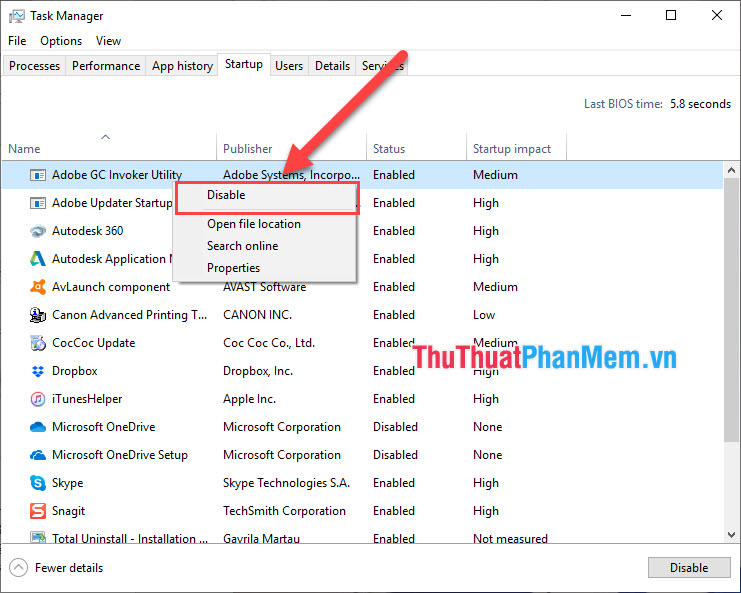Click the Autodesk 360 icon

click(38, 231)
